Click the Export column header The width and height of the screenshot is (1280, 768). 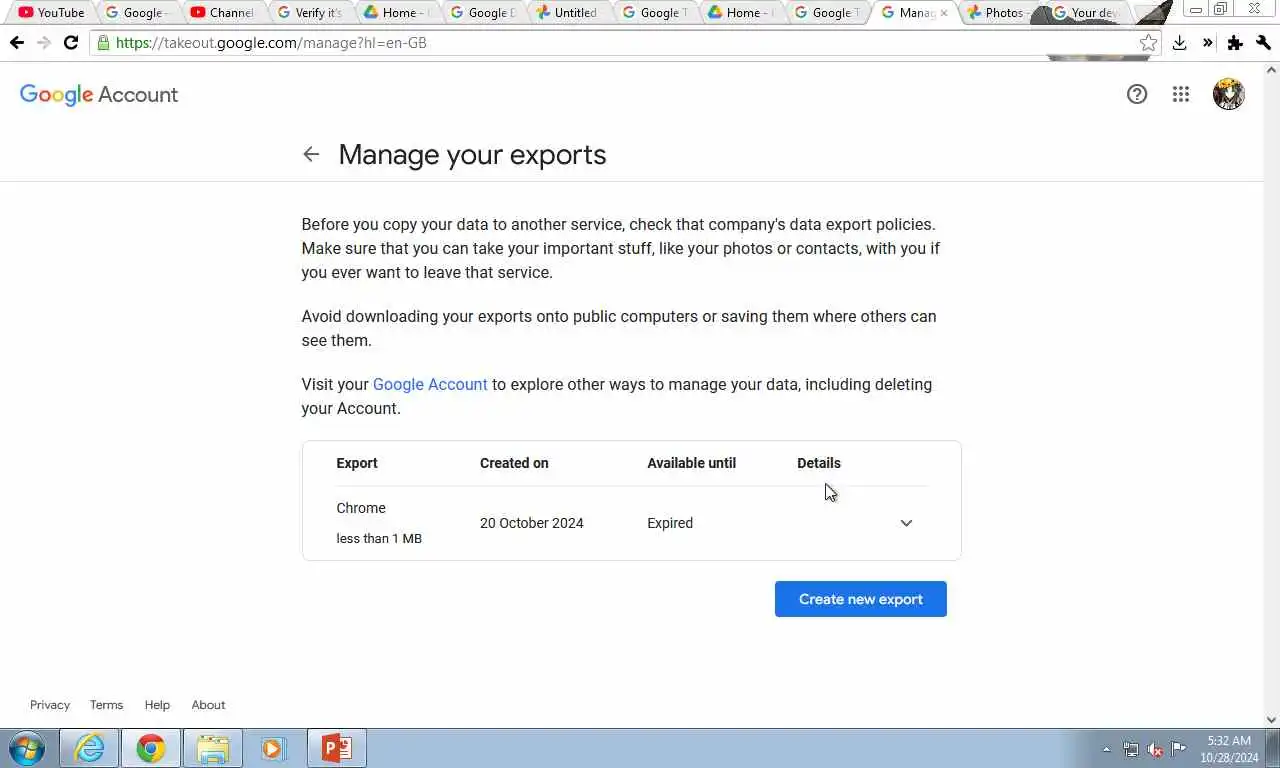click(x=357, y=463)
